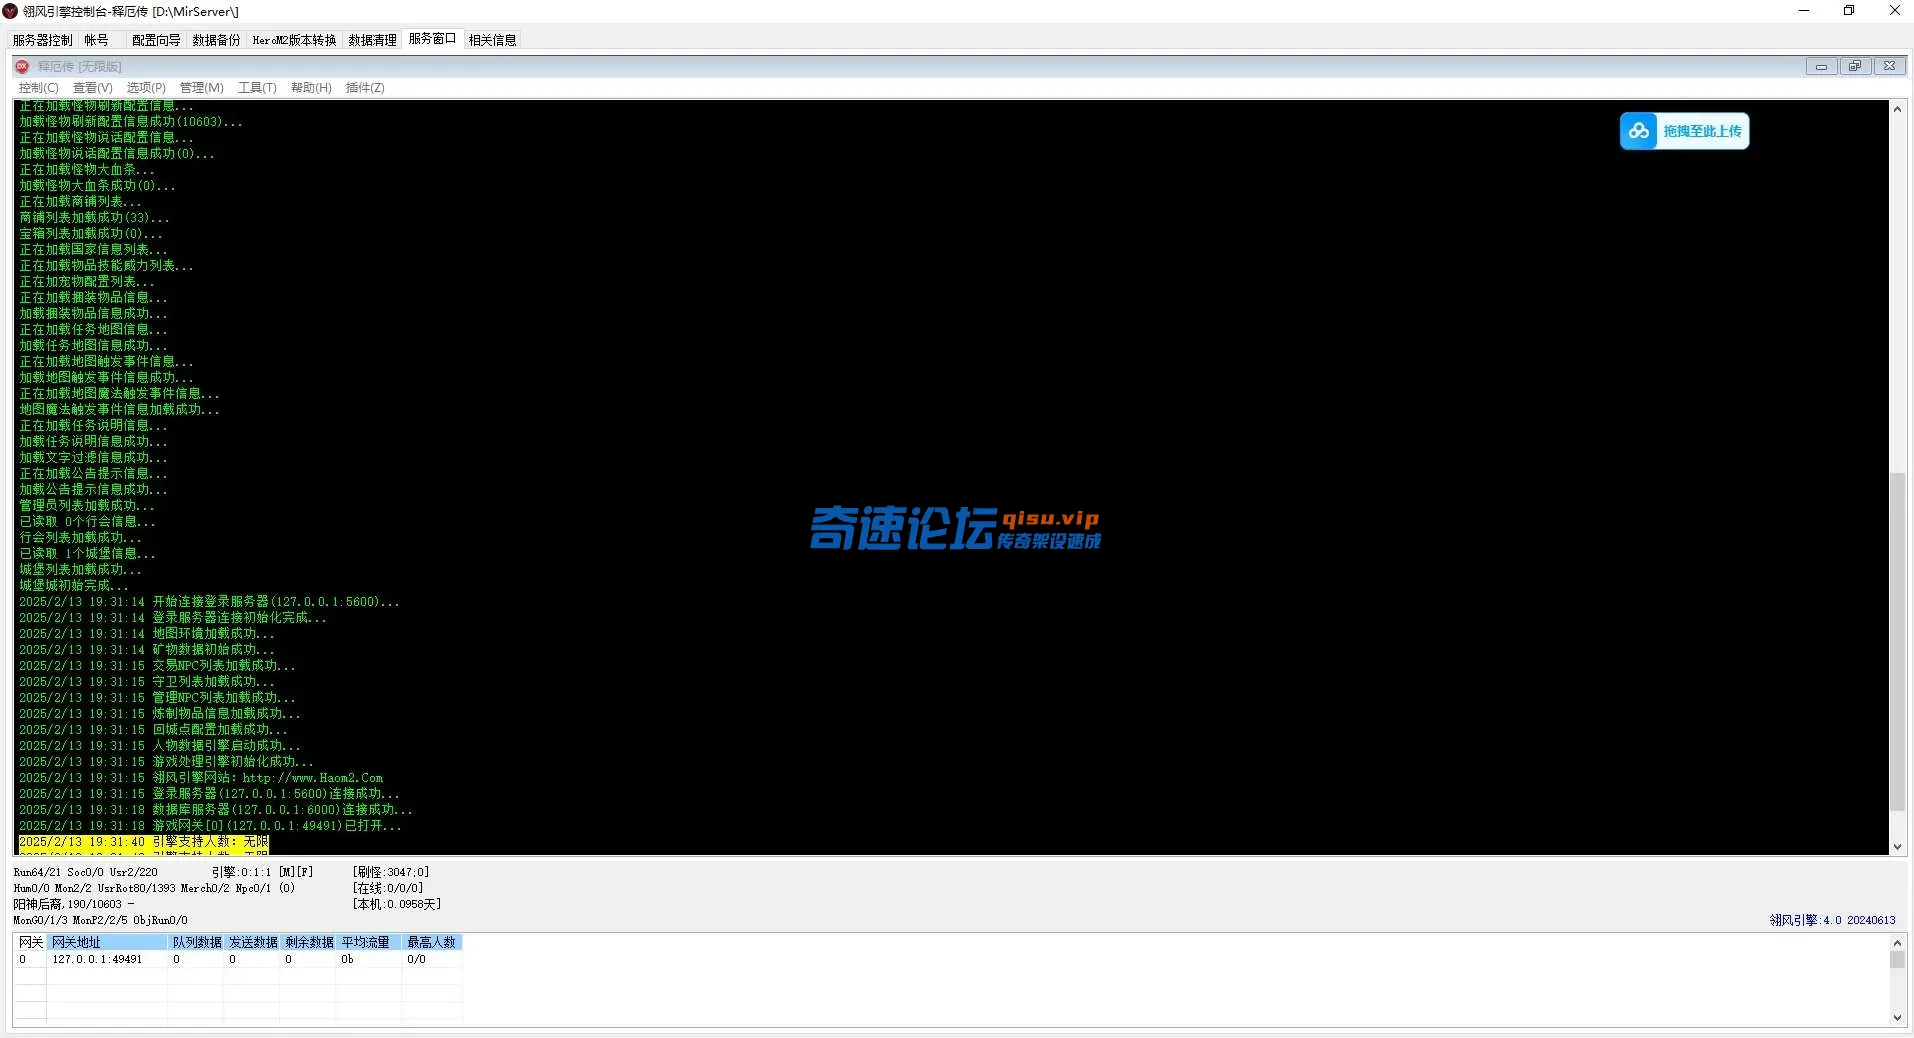Viewport: 1914px width, 1038px height.
Task: Click the 商铺列表加载成功(33) log line
Action: point(94,218)
